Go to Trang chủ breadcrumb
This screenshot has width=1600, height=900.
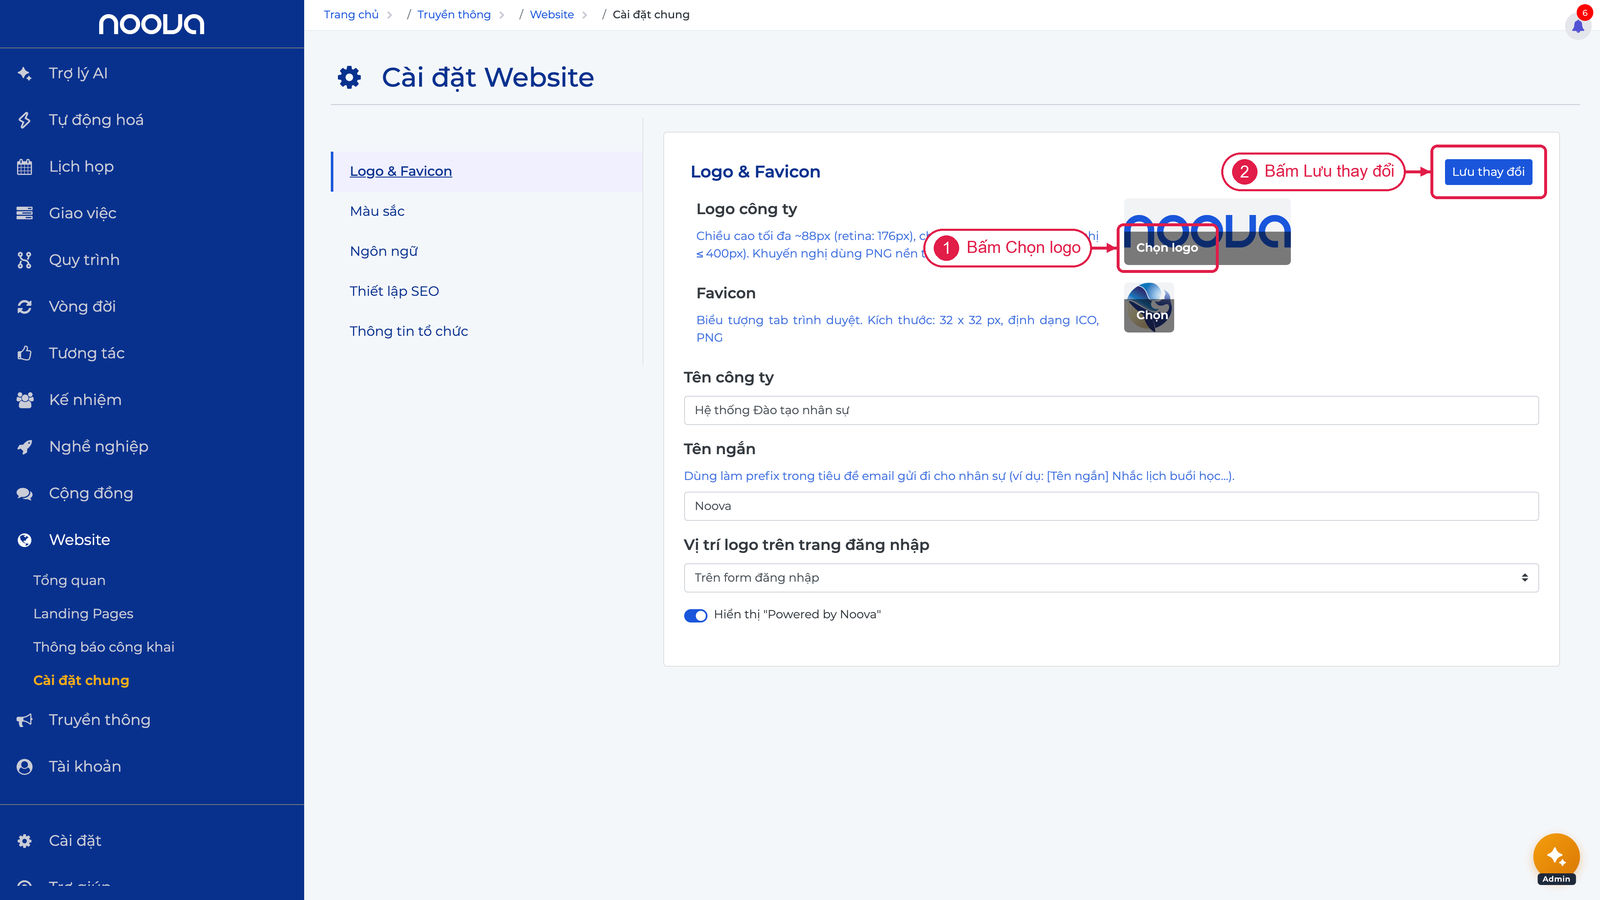click(x=351, y=15)
